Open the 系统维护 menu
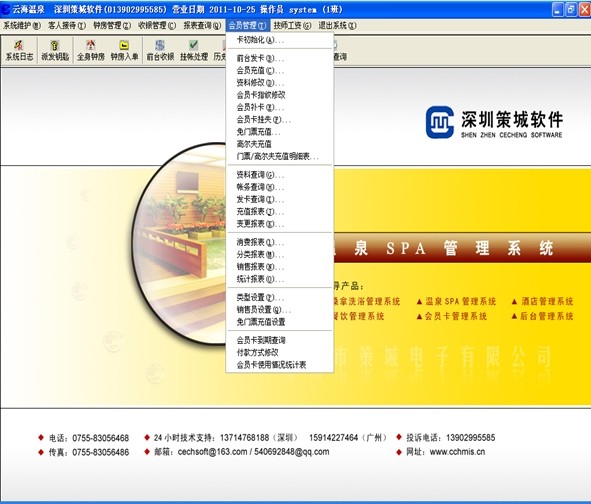The height and width of the screenshot is (504, 591). 22,26
